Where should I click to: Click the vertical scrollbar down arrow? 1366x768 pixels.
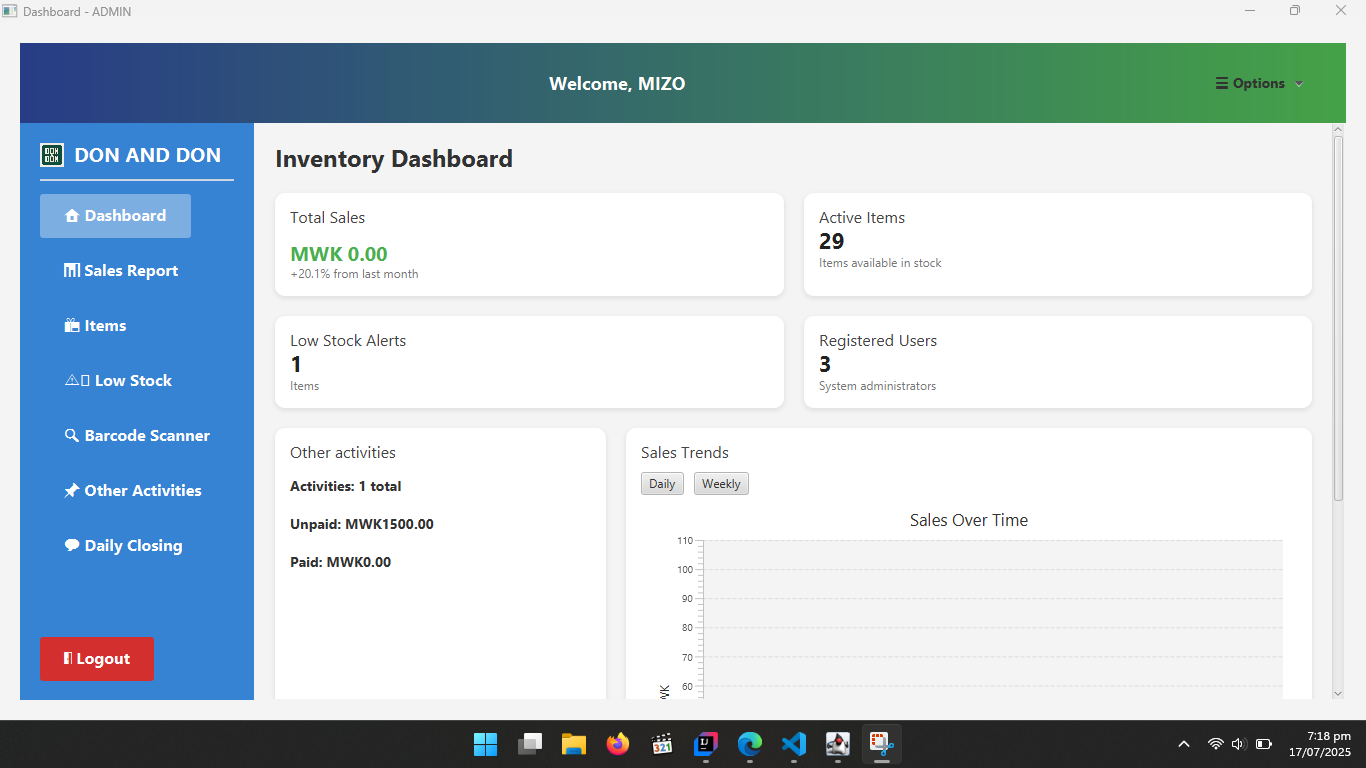(1338, 693)
